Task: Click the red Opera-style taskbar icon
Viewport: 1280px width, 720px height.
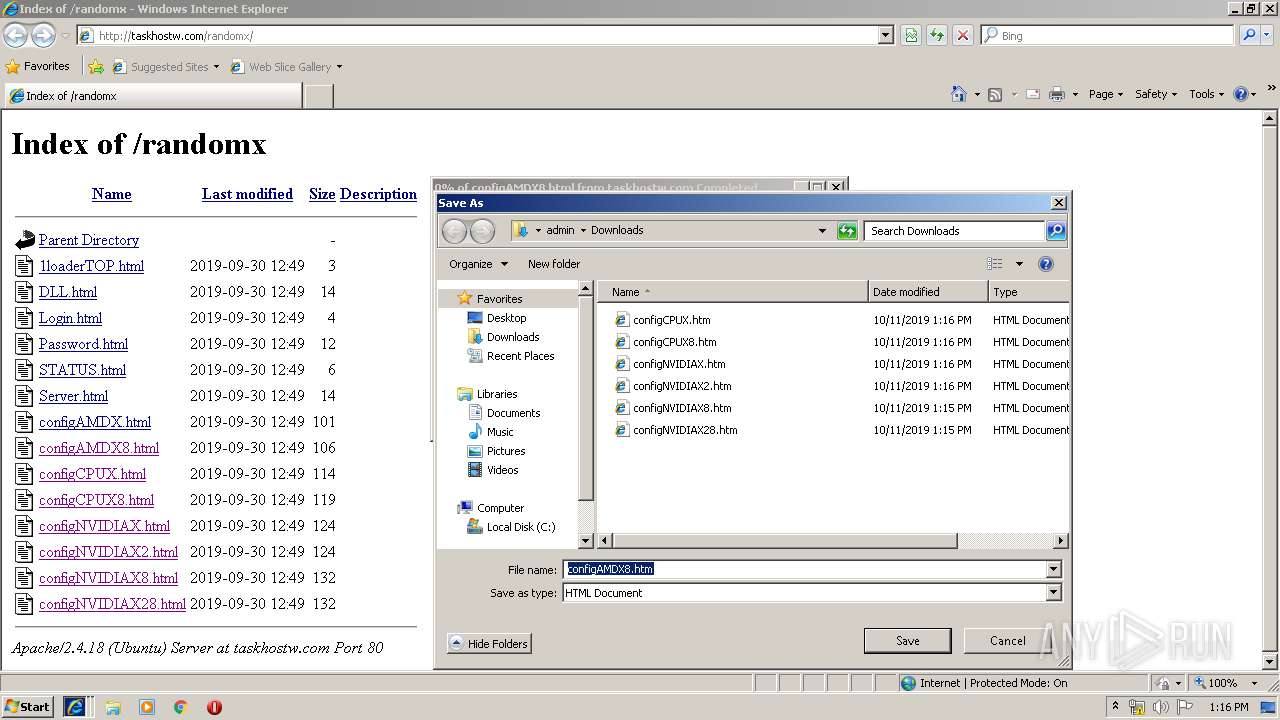Action: [214, 707]
